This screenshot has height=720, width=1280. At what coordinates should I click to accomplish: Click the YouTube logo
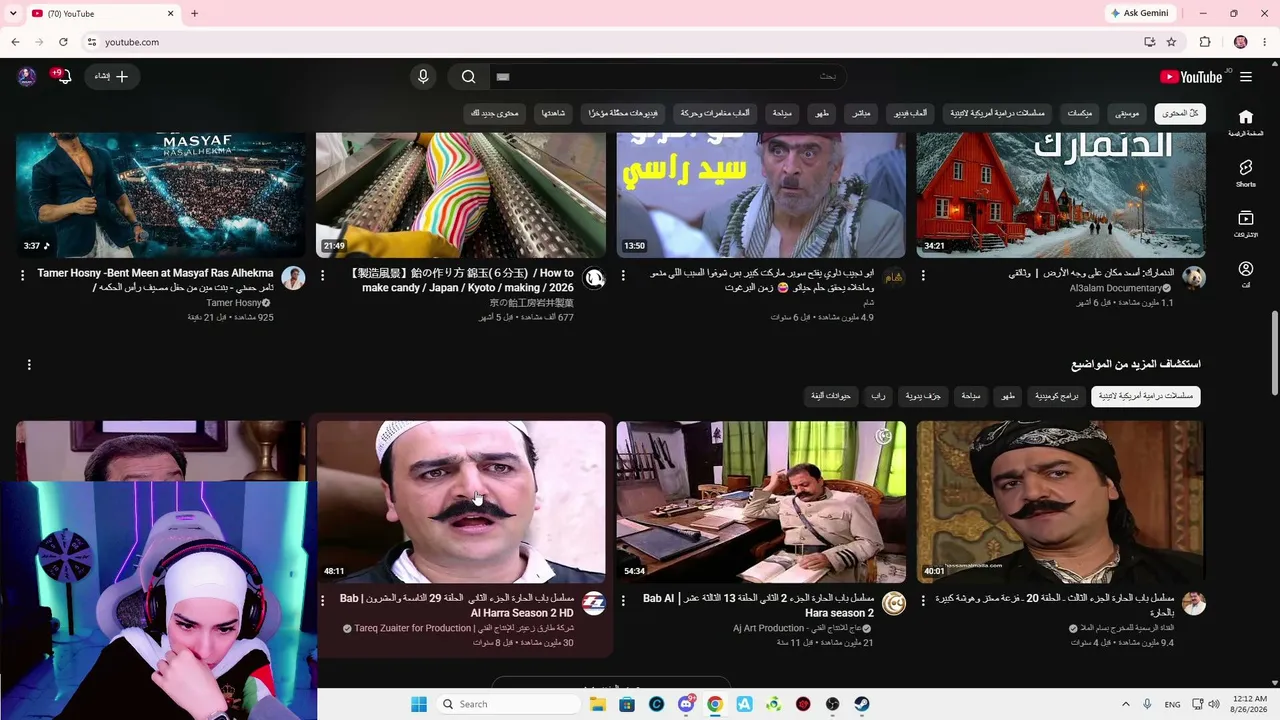1191,77
